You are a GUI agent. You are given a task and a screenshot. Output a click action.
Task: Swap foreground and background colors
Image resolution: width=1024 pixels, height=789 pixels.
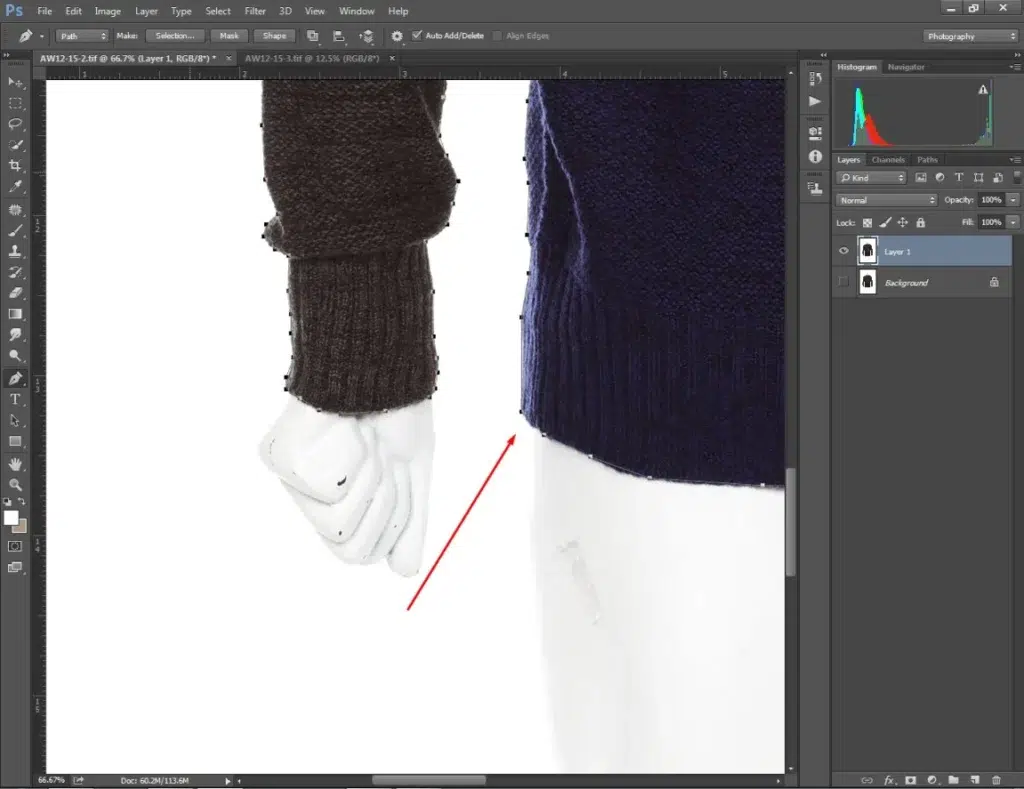pyautogui.click(x=22, y=502)
